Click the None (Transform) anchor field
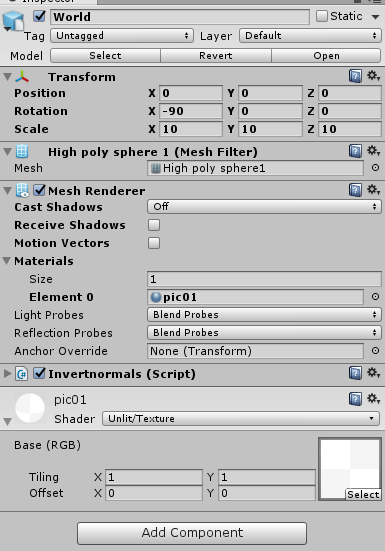The height and width of the screenshot is (551, 385). pos(255,351)
